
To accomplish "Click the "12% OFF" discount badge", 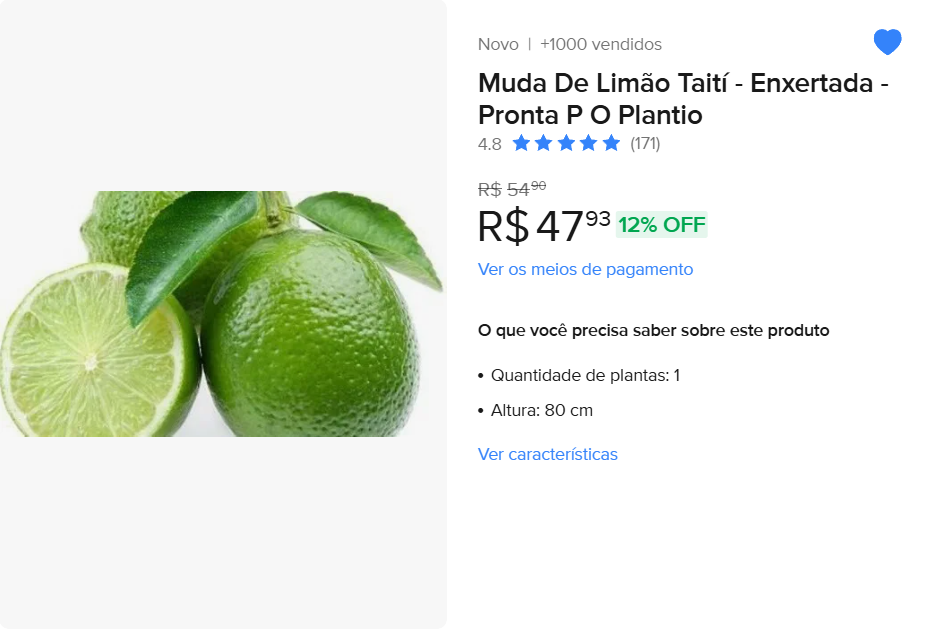I will (662, 225).
